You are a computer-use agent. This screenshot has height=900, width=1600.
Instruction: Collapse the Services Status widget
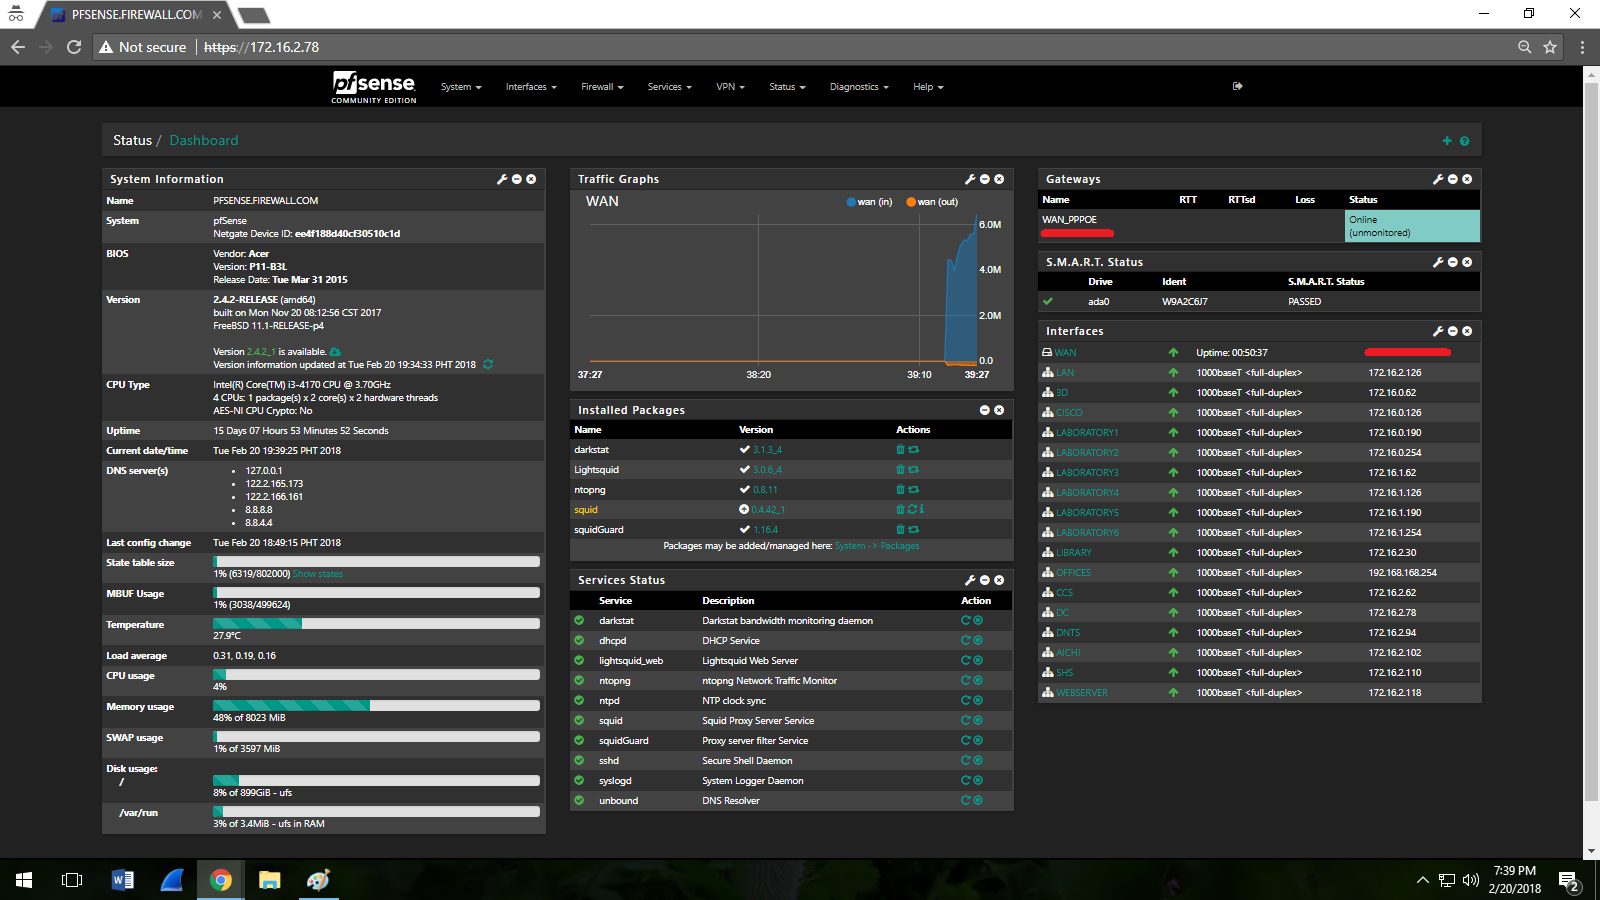coord(985,580)
